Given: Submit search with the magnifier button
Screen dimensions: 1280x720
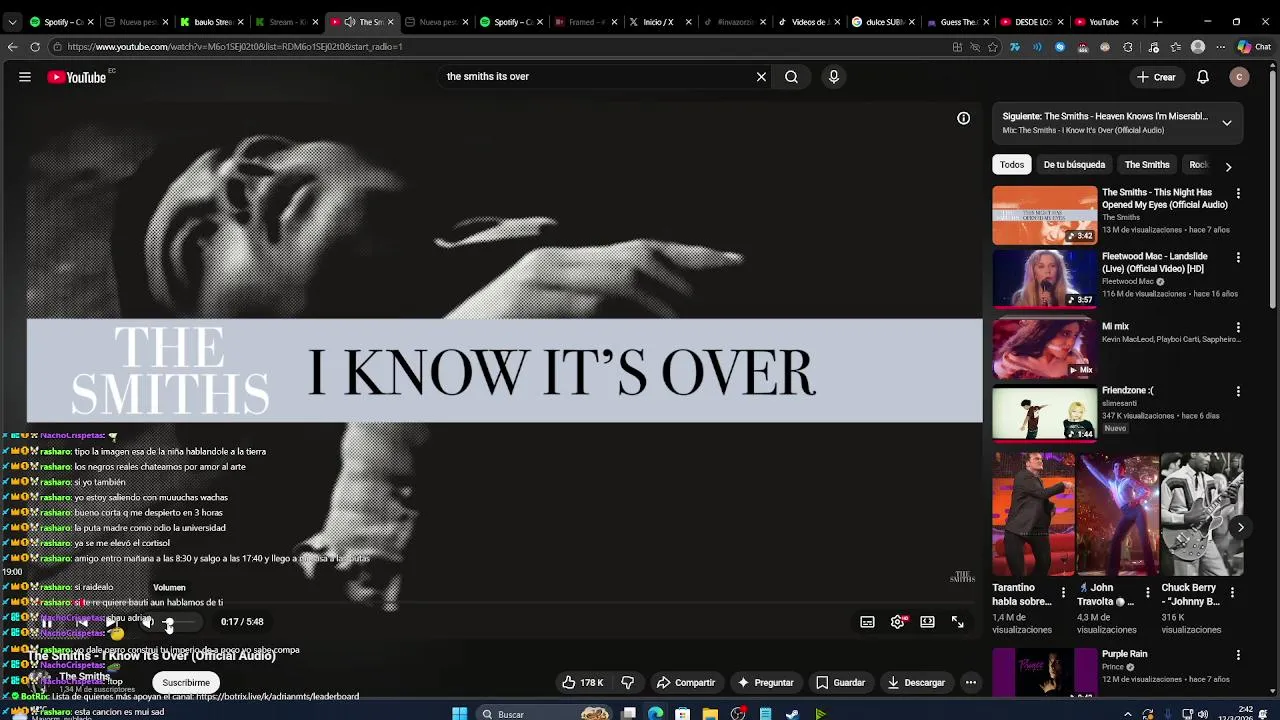Looking at the screenshot, I should coord(791,77).
